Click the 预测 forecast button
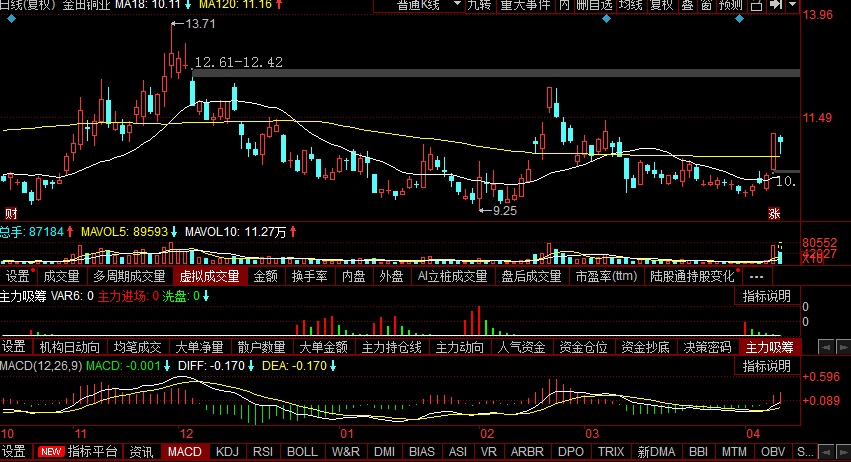 pyautogui.click(x=731, y=5)
